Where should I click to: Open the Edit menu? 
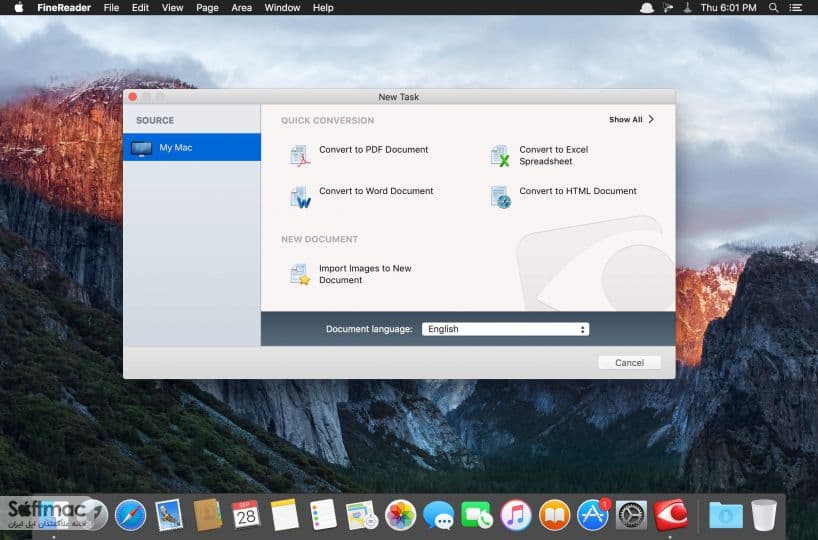coord(140,8)
